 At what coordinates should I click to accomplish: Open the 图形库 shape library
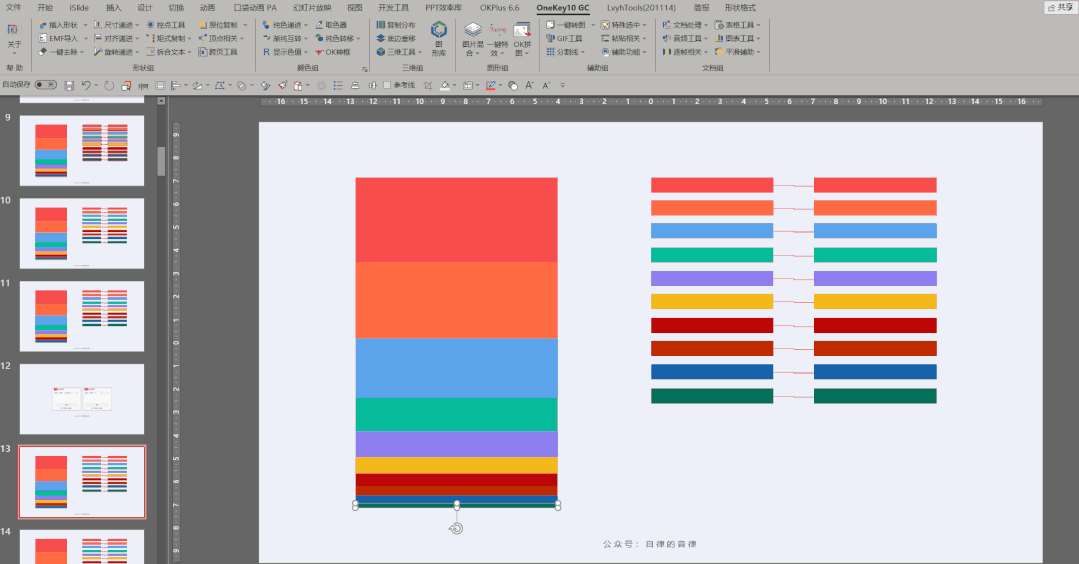pyautogui.click(x=438, y=39)
